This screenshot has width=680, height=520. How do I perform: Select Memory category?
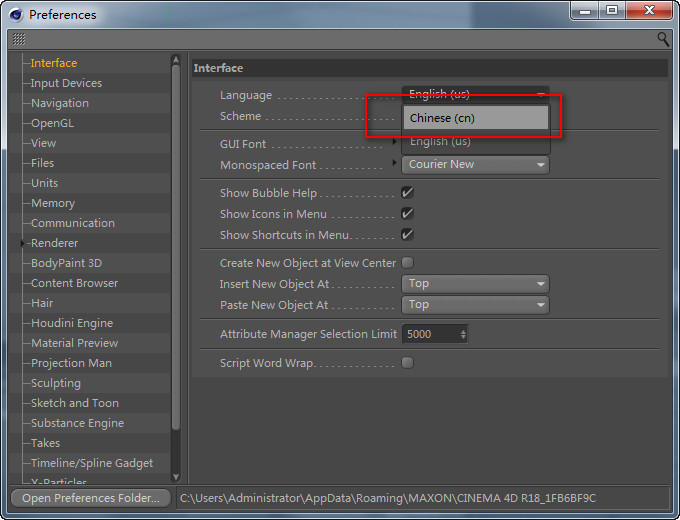(53, 203)
